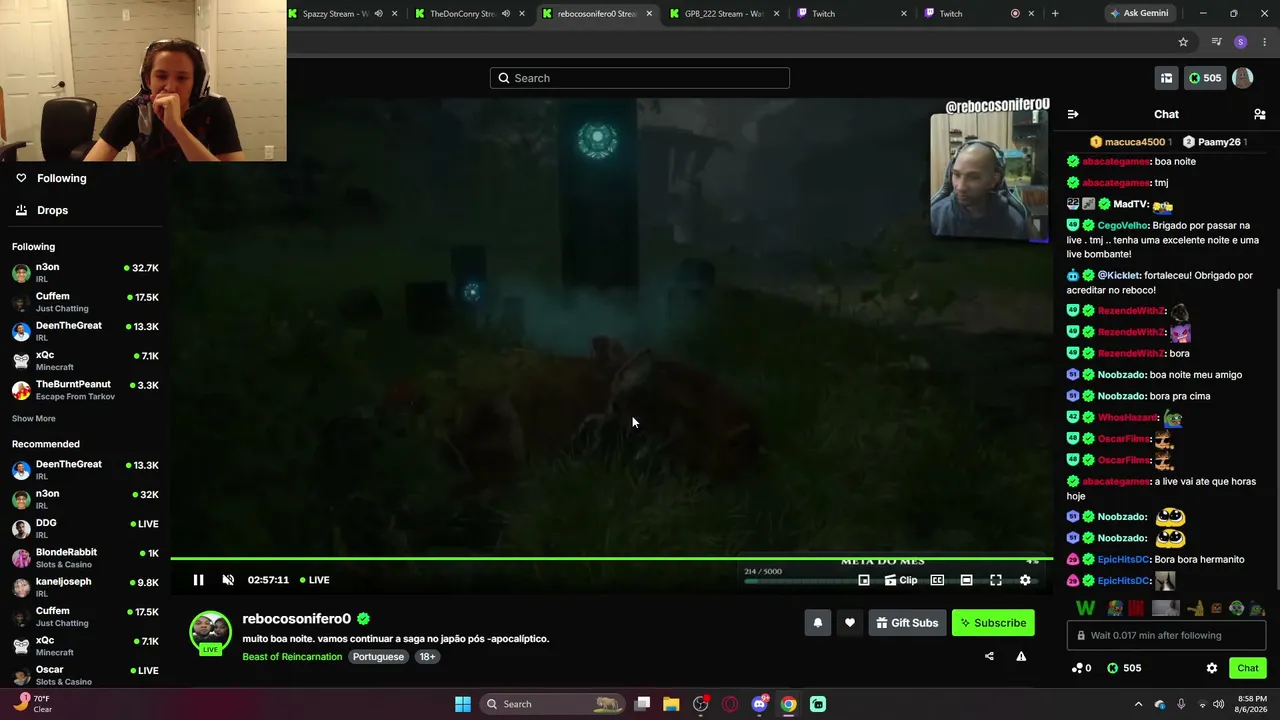Gift Subs to the channel
The image size is (1280, 720).
click(x=907, y=623)
